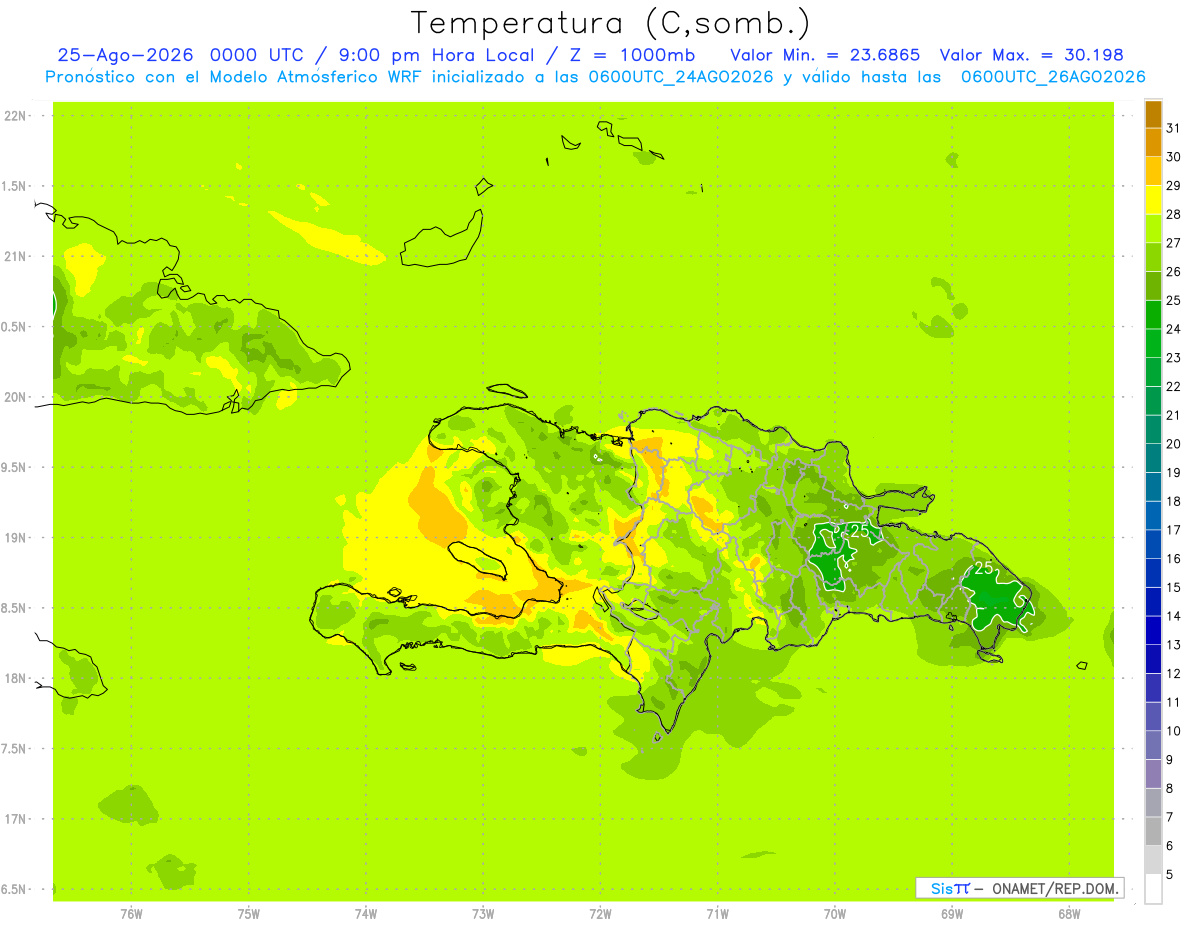Image resolution: width=1200 pixels, height=927 pixels.
Task: Click the "22N" latitude label
Action: [x=17, y=116]
